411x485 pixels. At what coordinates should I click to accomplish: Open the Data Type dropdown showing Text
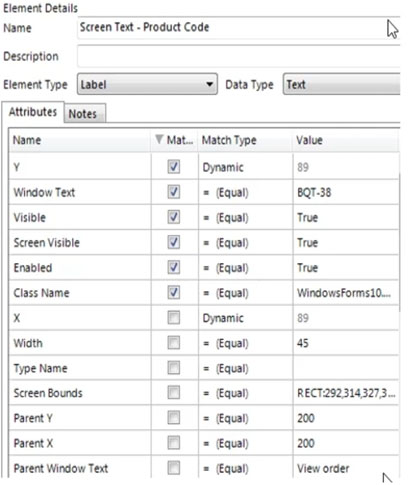point(341,84)
